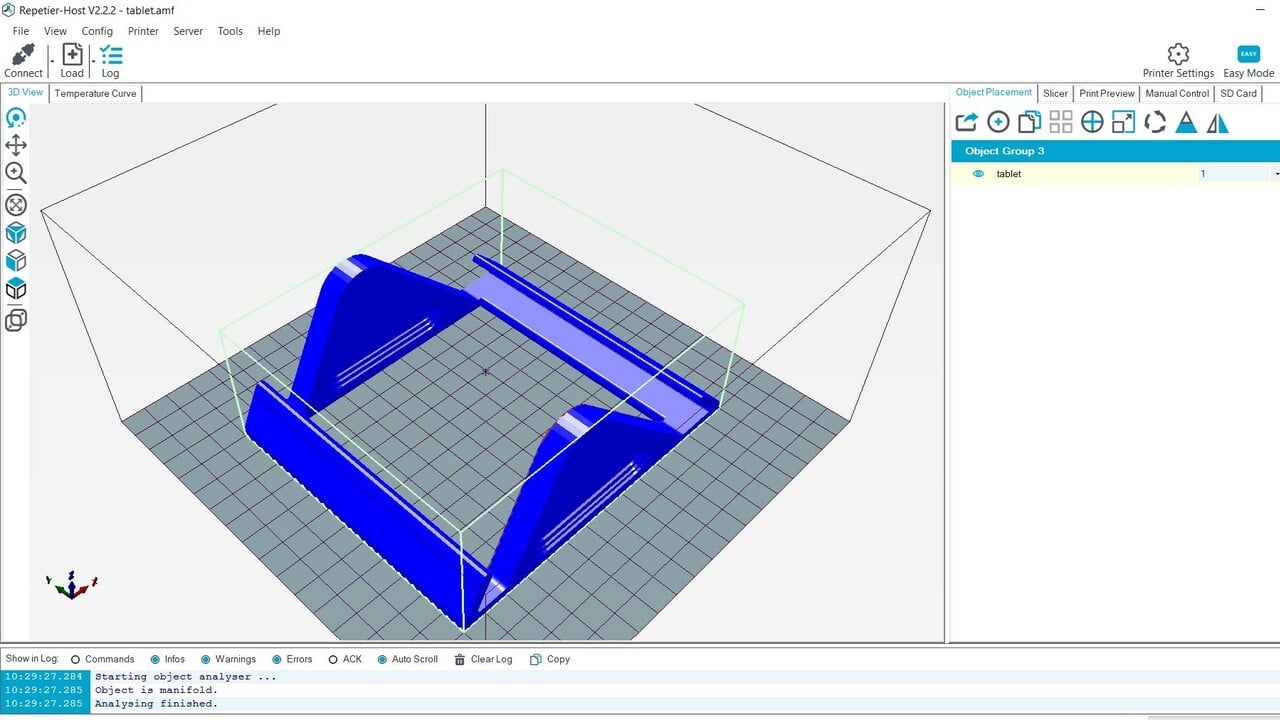Click the add object plus-circle icon
Viewport: 1280px width, 720px height.
[998, 122]
